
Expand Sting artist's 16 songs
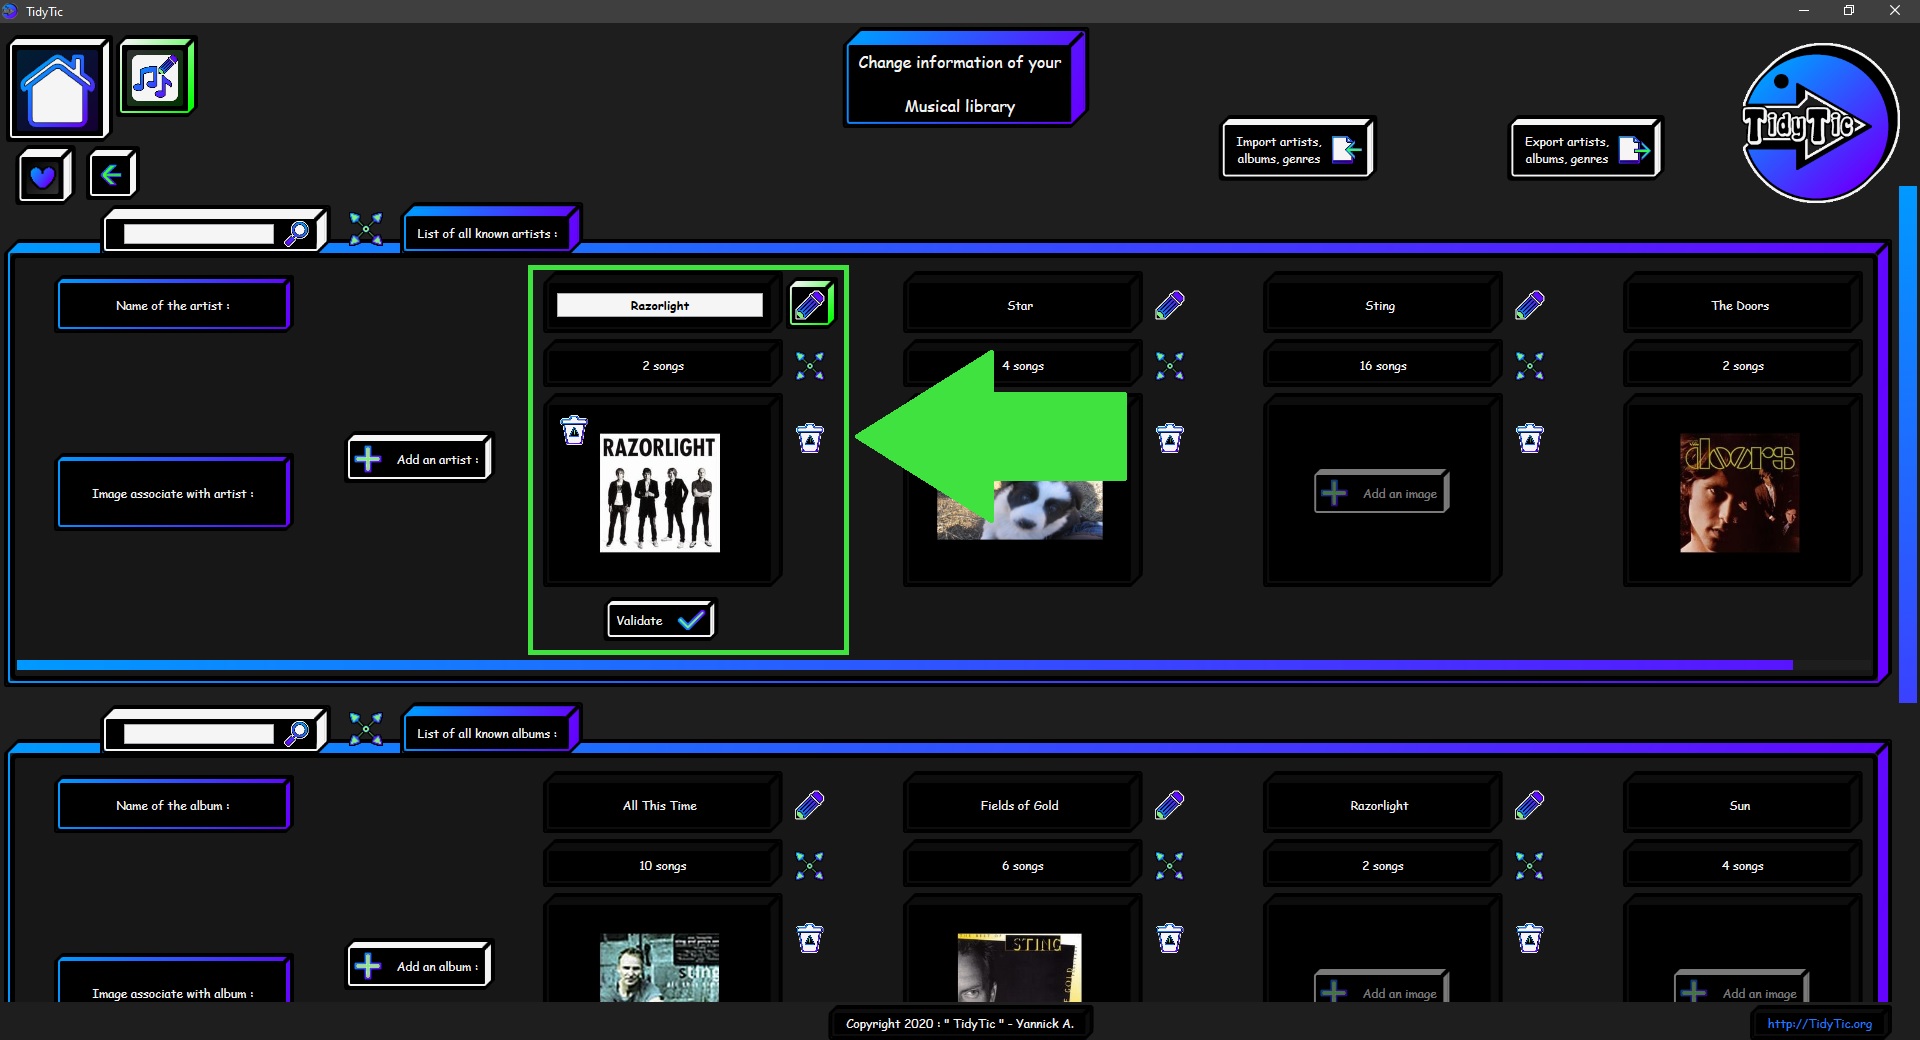tap(1529, 366)
